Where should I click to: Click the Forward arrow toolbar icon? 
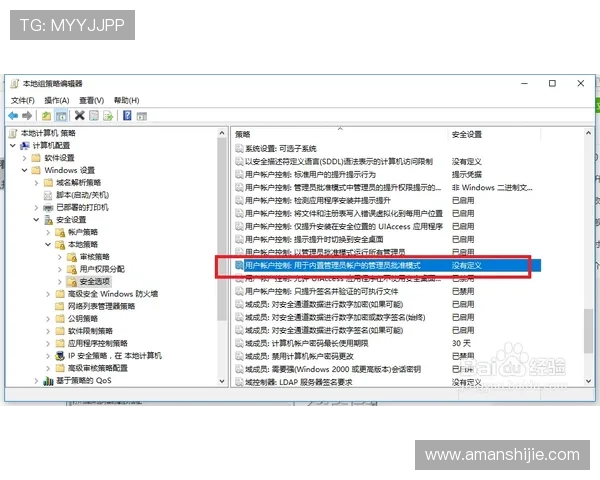click(27, 116)
